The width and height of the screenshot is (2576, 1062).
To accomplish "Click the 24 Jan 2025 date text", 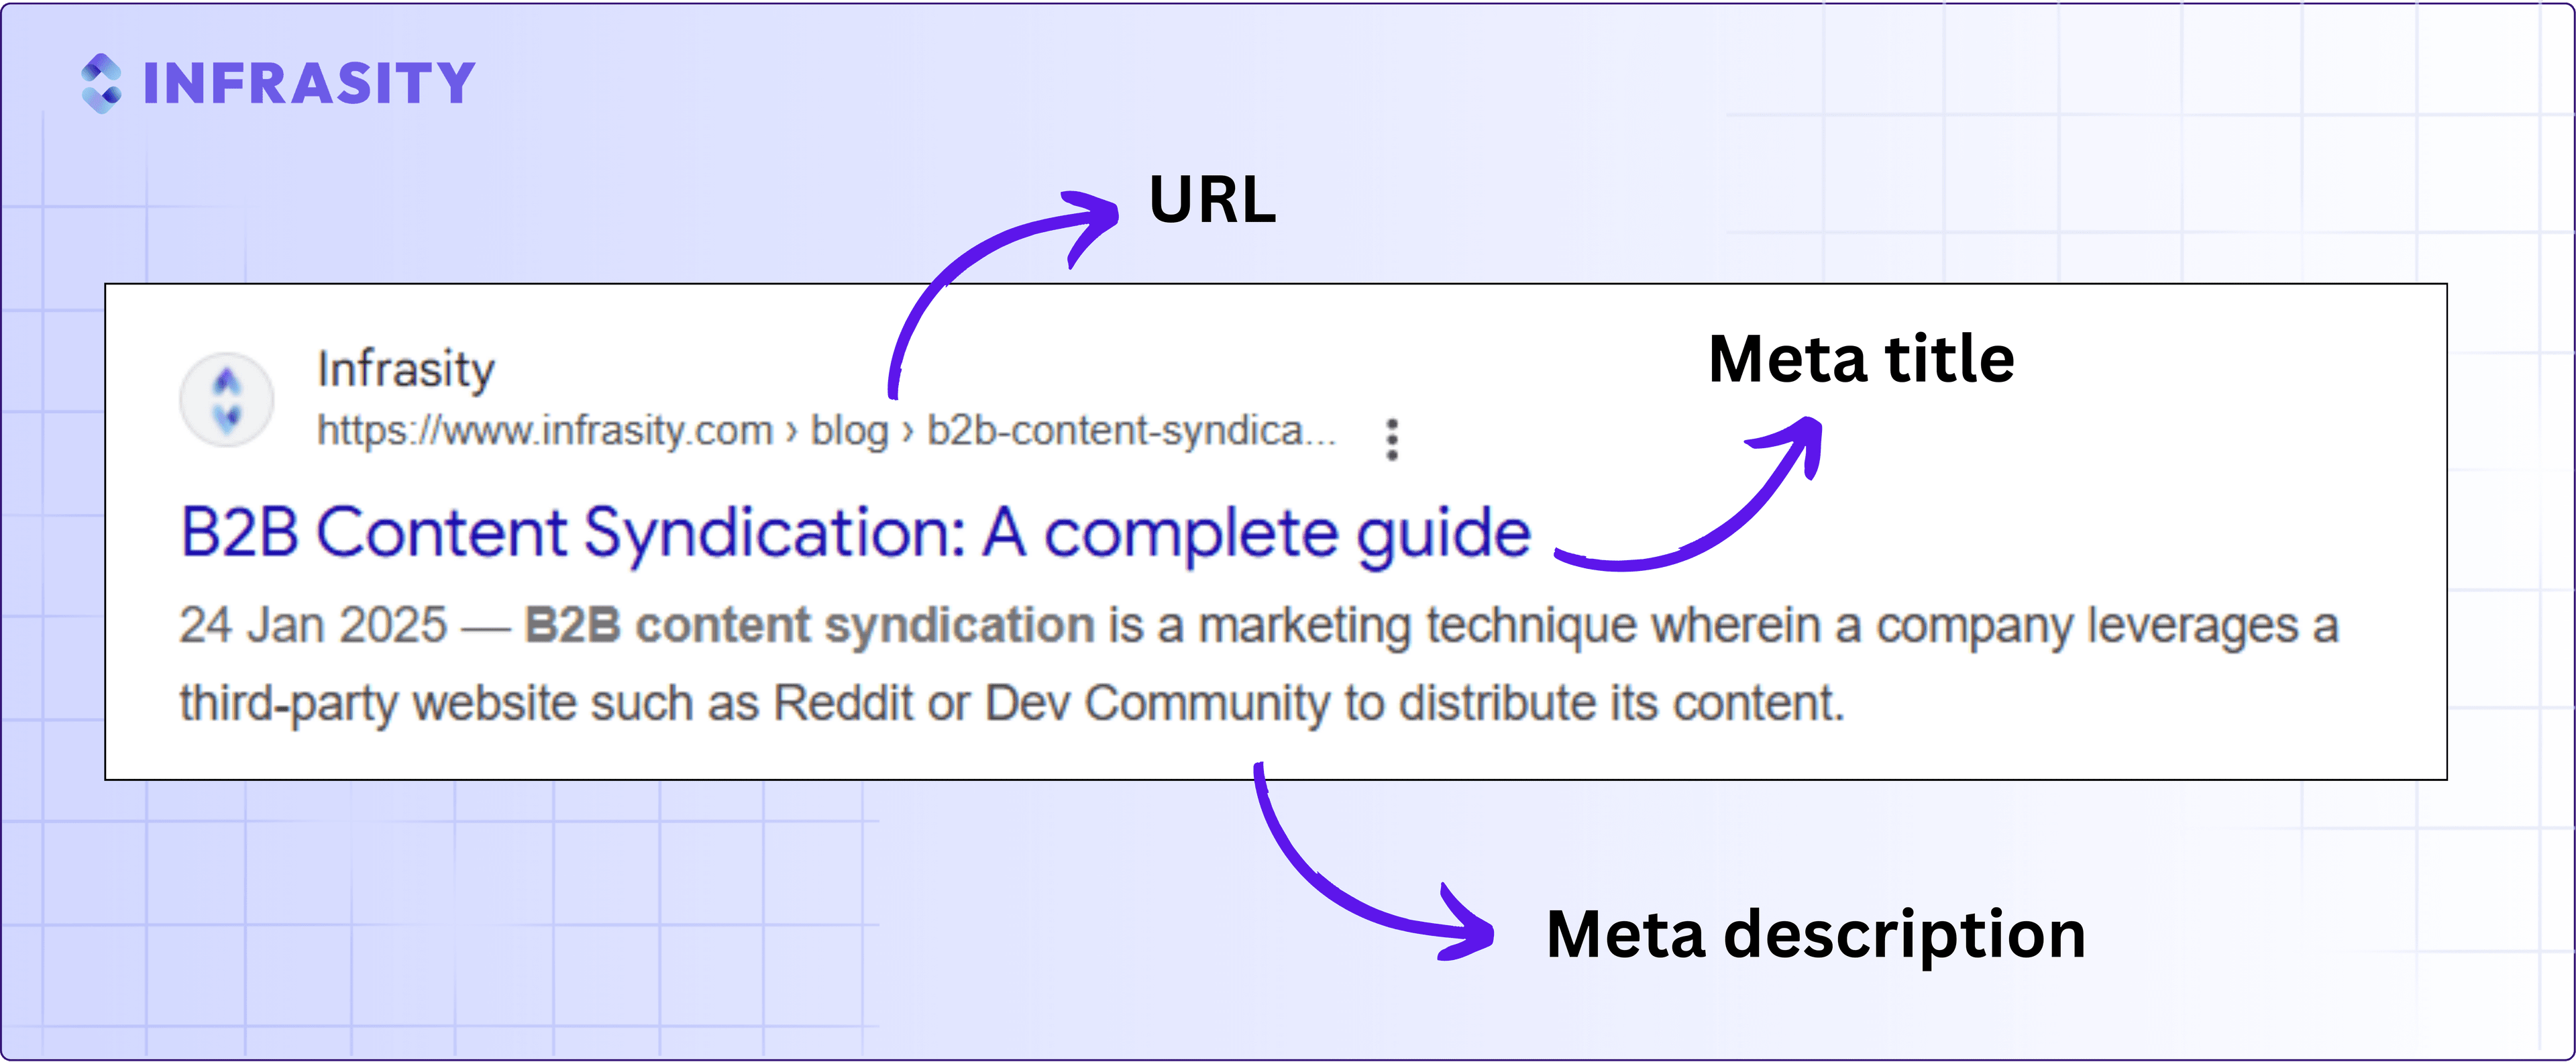I will 313,625.
